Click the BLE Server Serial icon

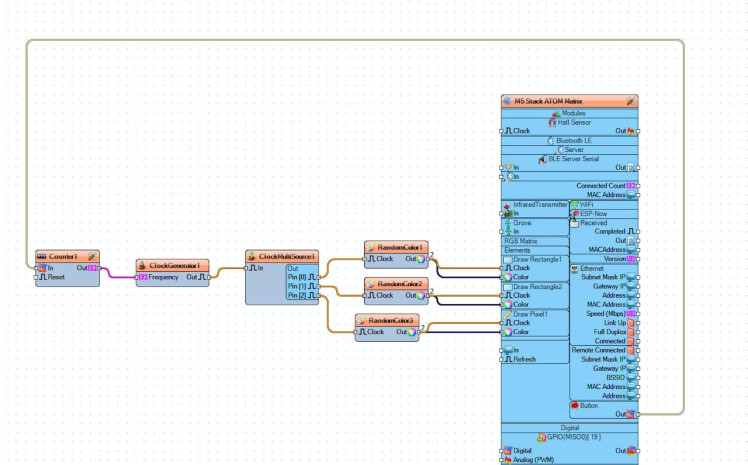tap(543, 159)
